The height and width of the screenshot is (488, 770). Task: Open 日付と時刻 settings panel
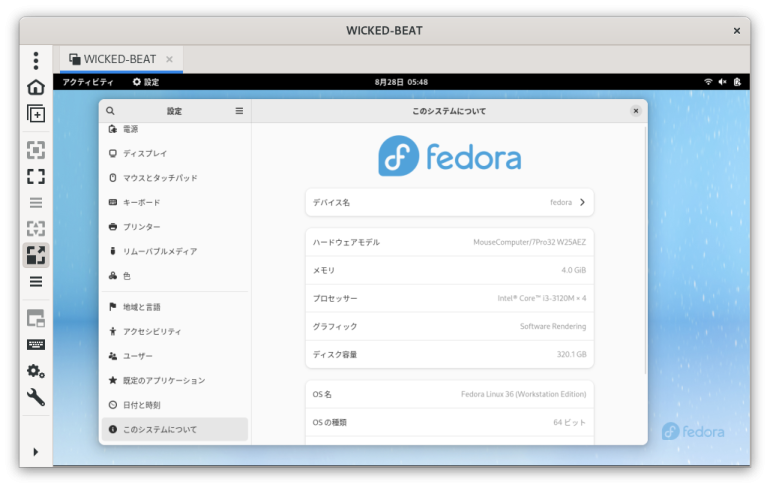pos(141,405)
